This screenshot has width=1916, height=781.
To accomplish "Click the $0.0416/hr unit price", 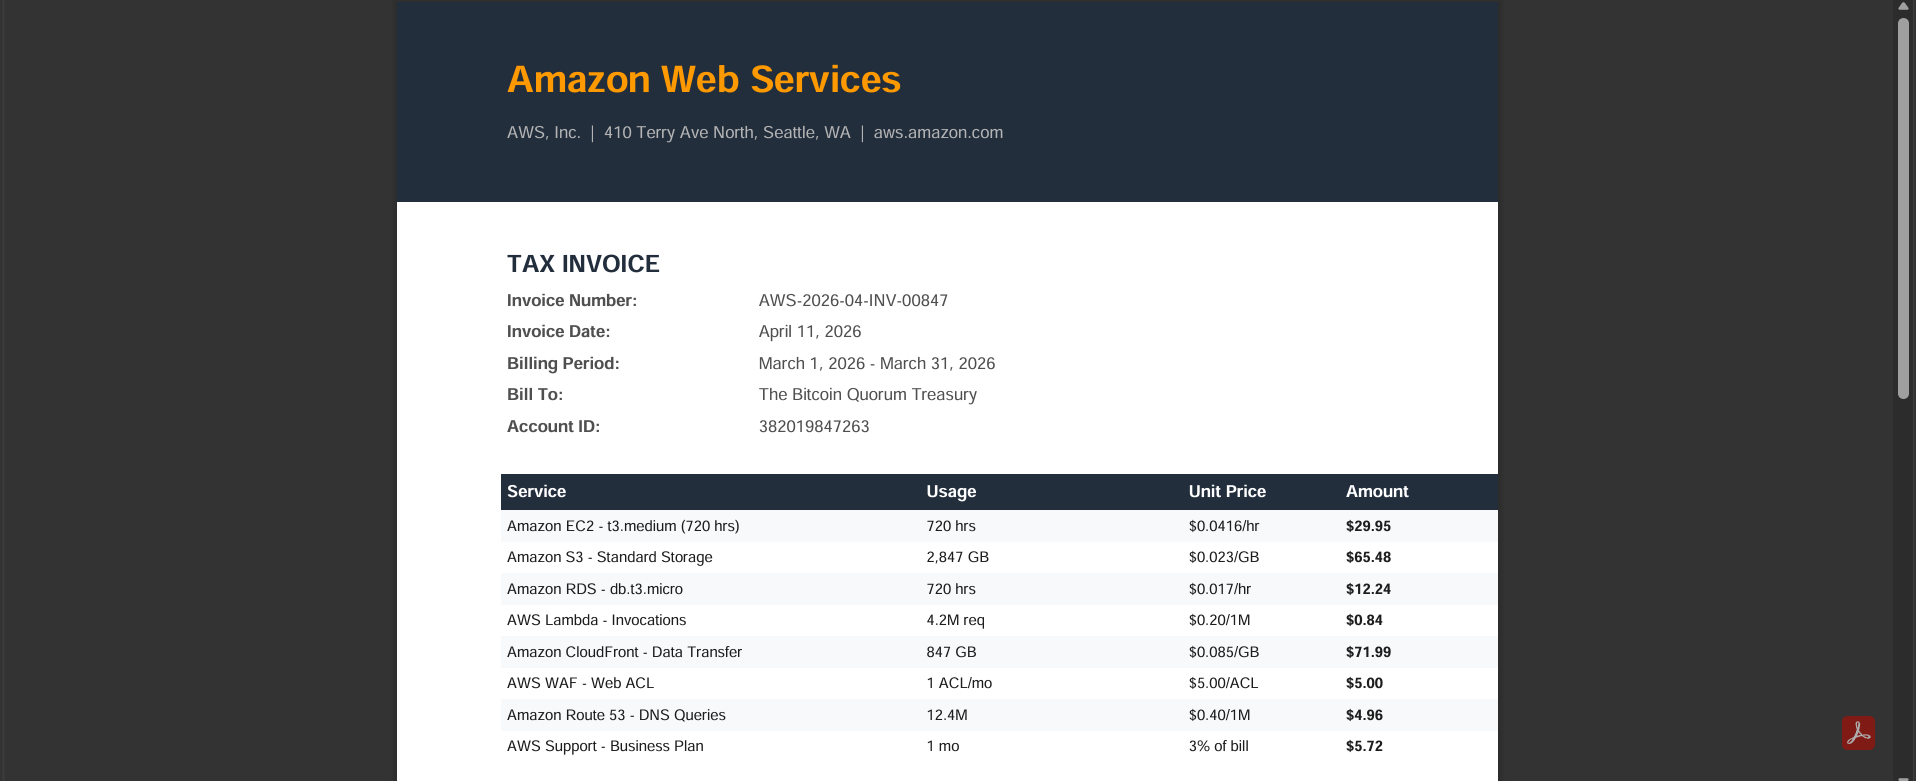I will [x=1224, y=526].
